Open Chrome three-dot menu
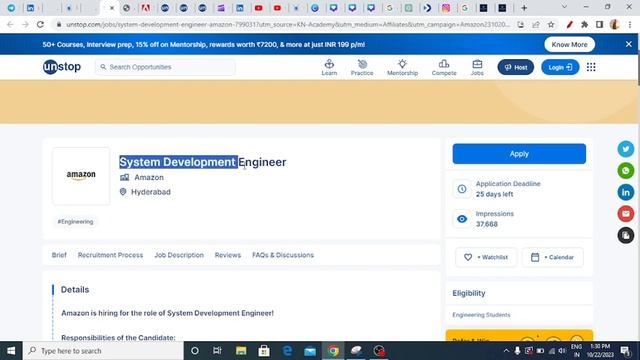The height and width of the screenshot is (360, 640). click(630, 24)
